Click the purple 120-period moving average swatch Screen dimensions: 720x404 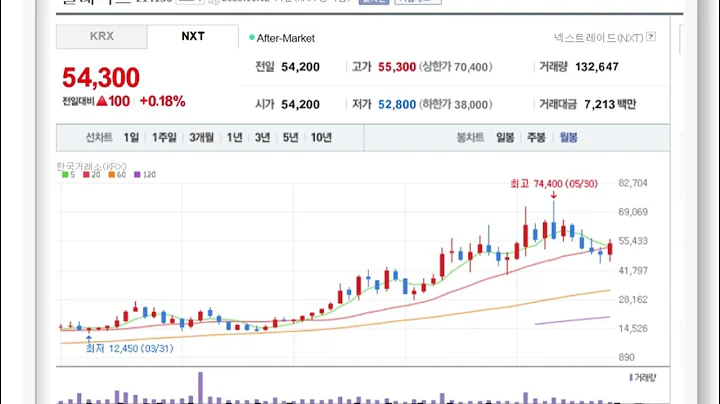tap(137, 174)
